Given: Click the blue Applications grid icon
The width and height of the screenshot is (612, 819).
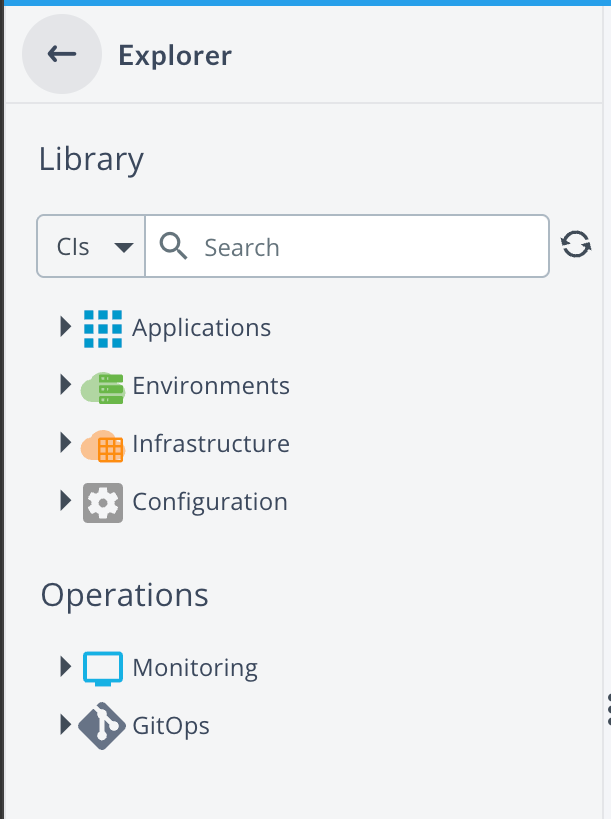Looking at the screenshot, I should pos(103,329).
